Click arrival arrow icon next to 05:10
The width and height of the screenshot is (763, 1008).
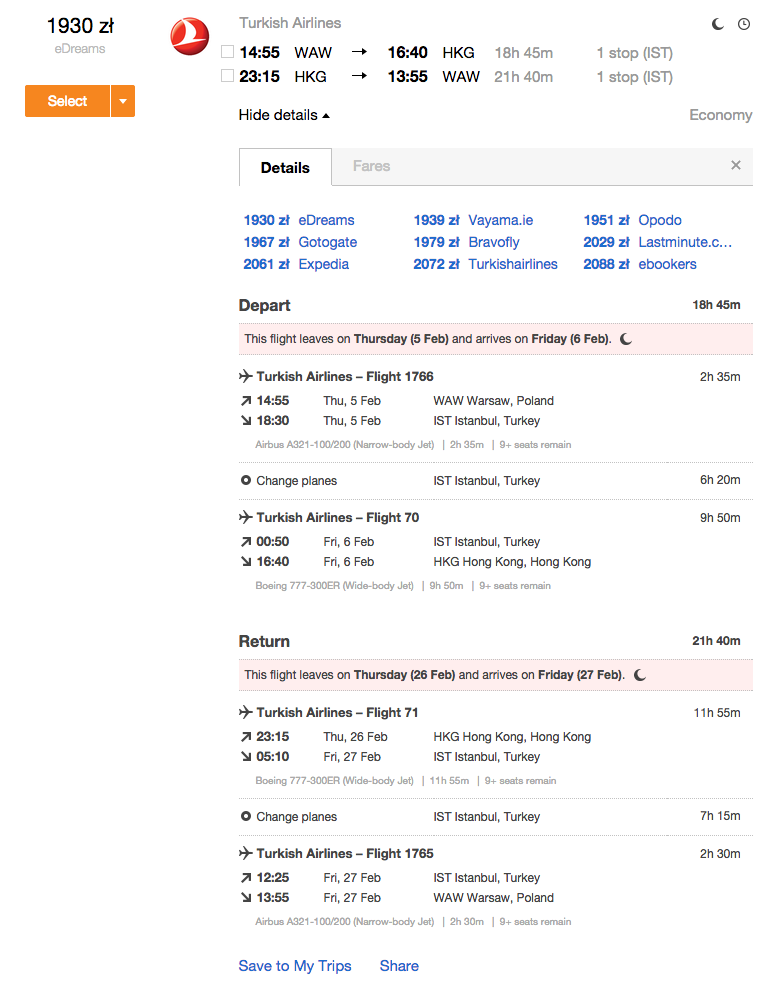246,757
